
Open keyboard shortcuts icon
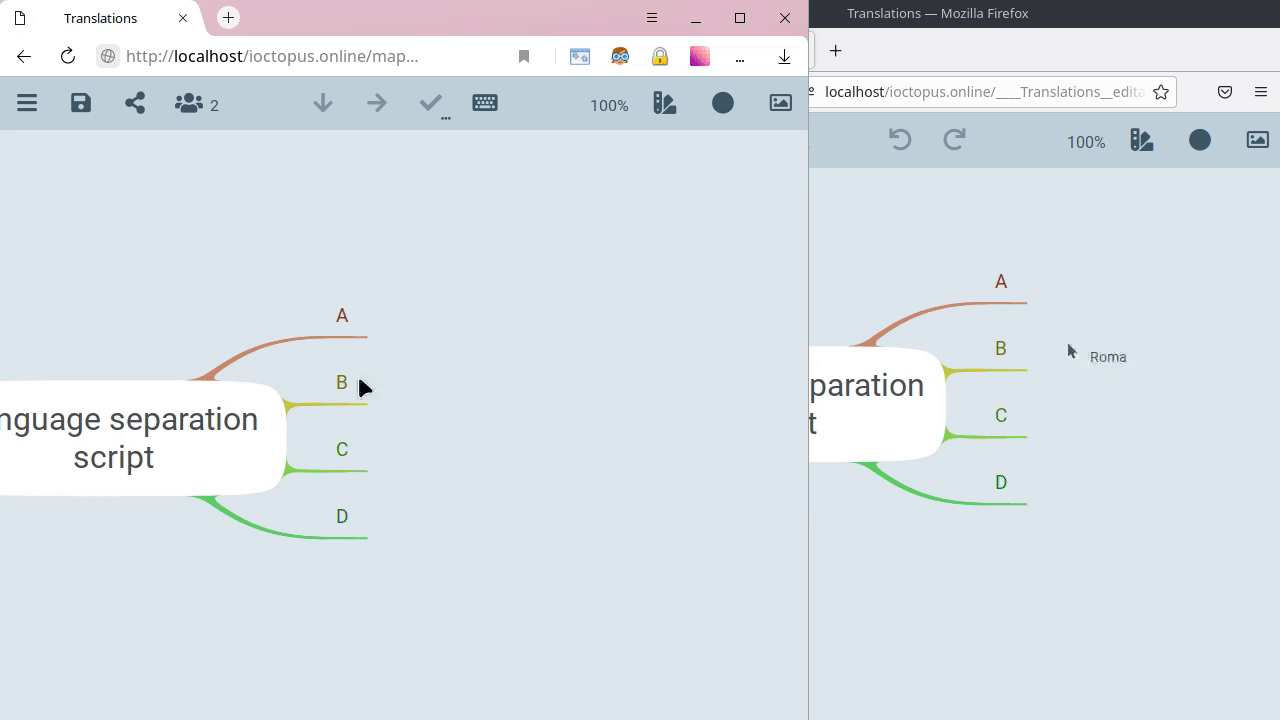tap(485, 103)
